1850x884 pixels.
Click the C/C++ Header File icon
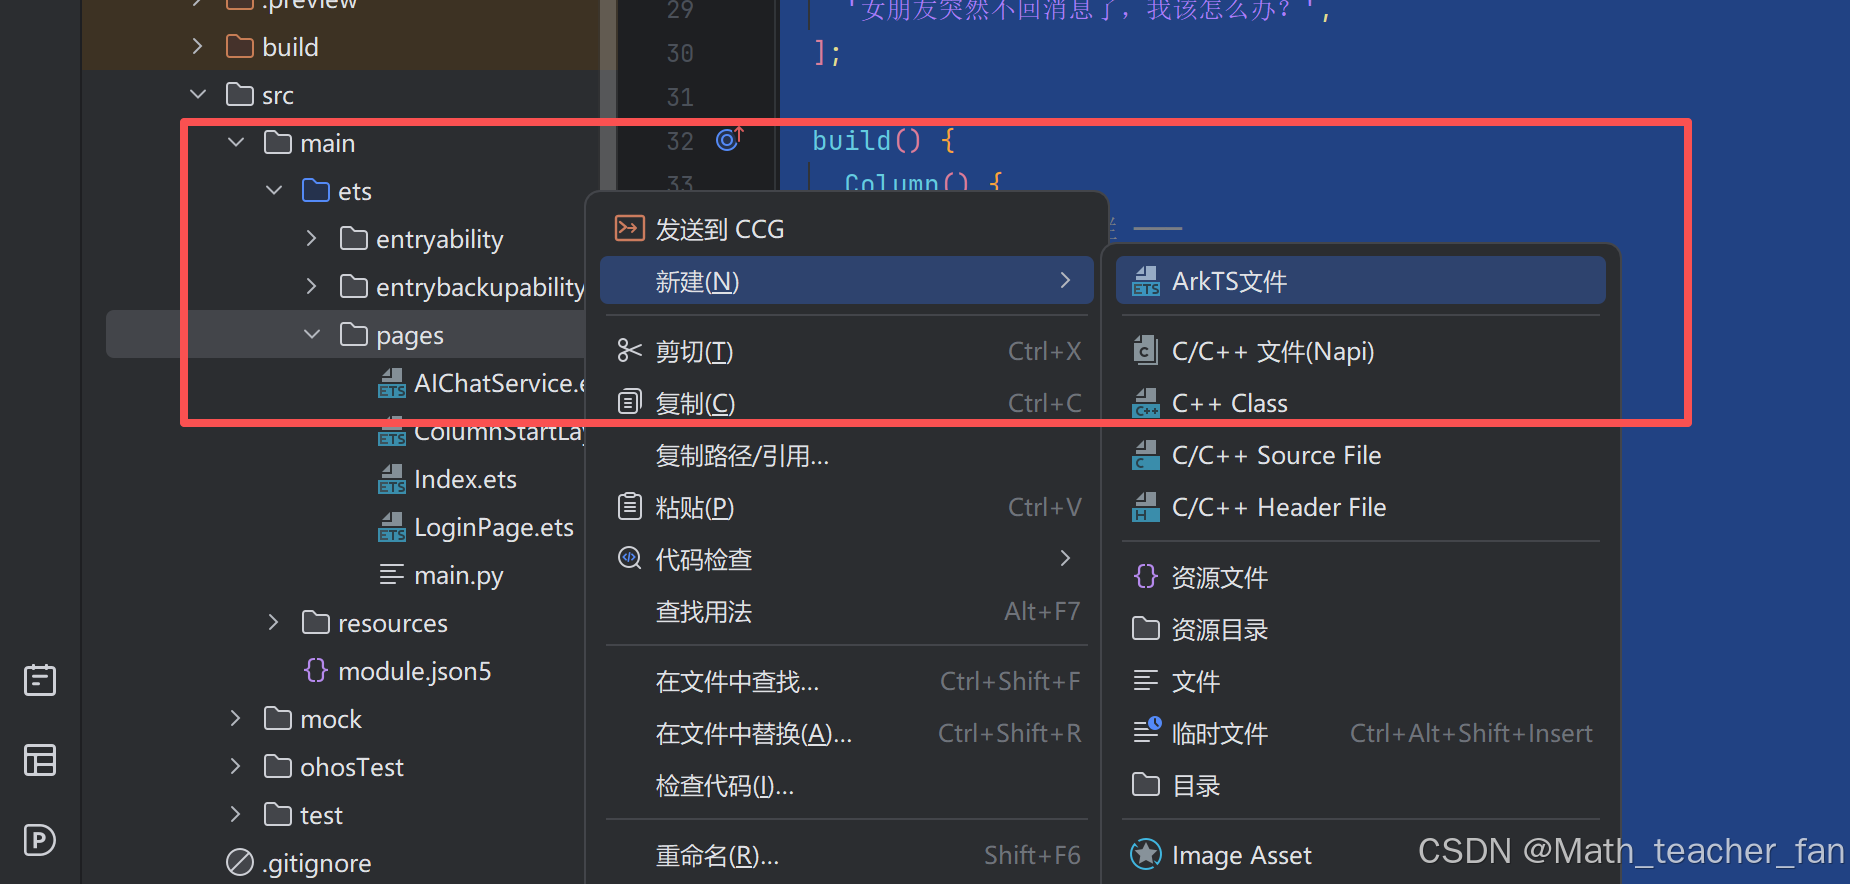pyautogui.click(x=1146, y=507)
